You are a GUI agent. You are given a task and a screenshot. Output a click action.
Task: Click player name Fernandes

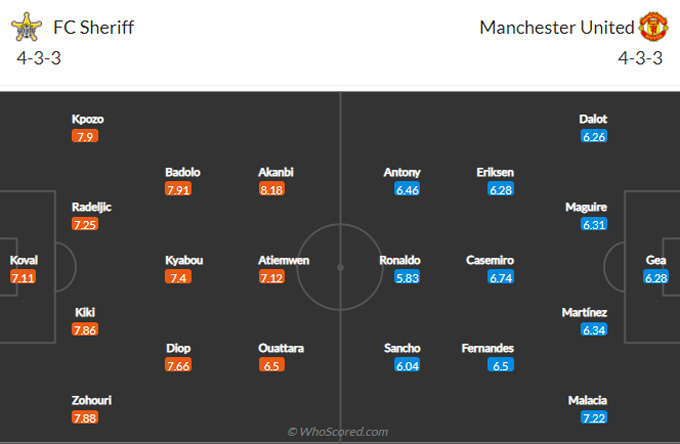tap(489, 348)
